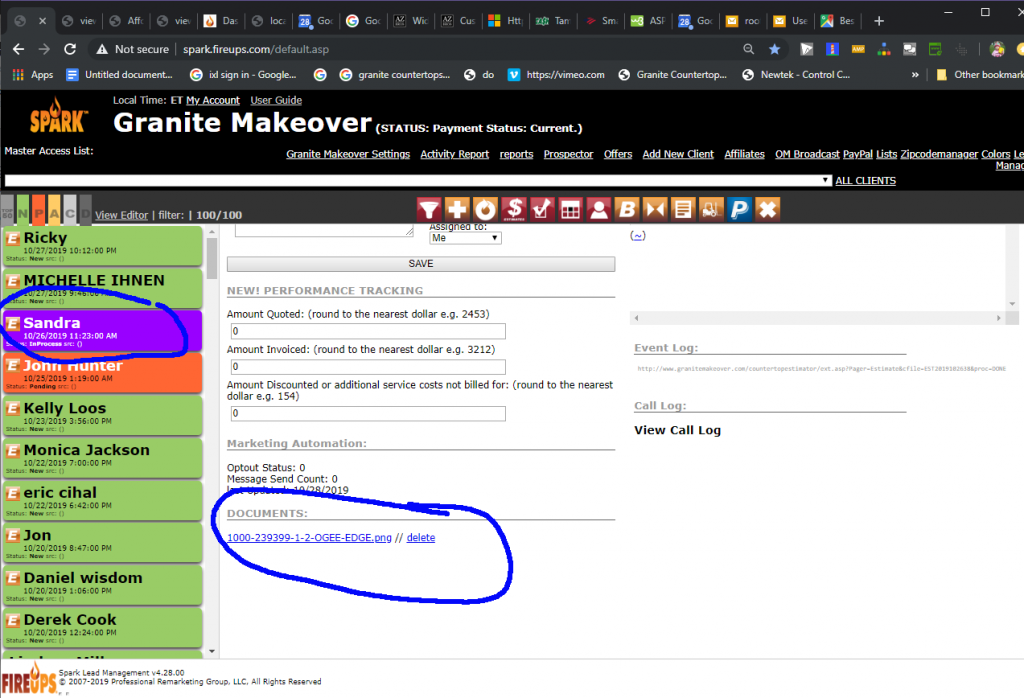Open the Chrome profile avatar
1024x698 pixels.
pyautogui.click(x=997, y=49)
